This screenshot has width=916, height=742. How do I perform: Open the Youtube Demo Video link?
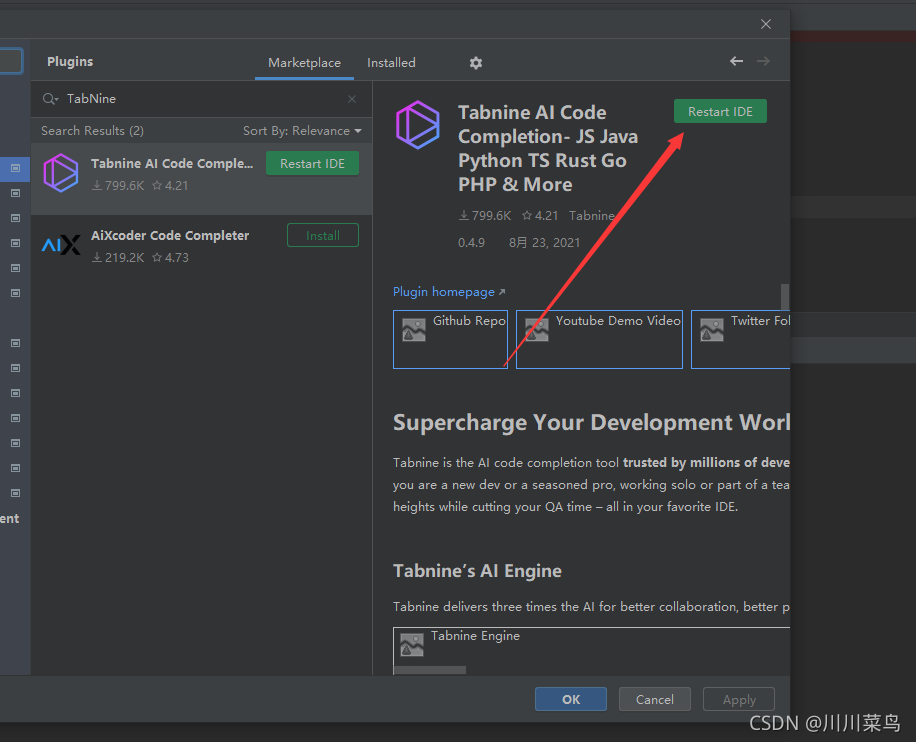(599, 339)
